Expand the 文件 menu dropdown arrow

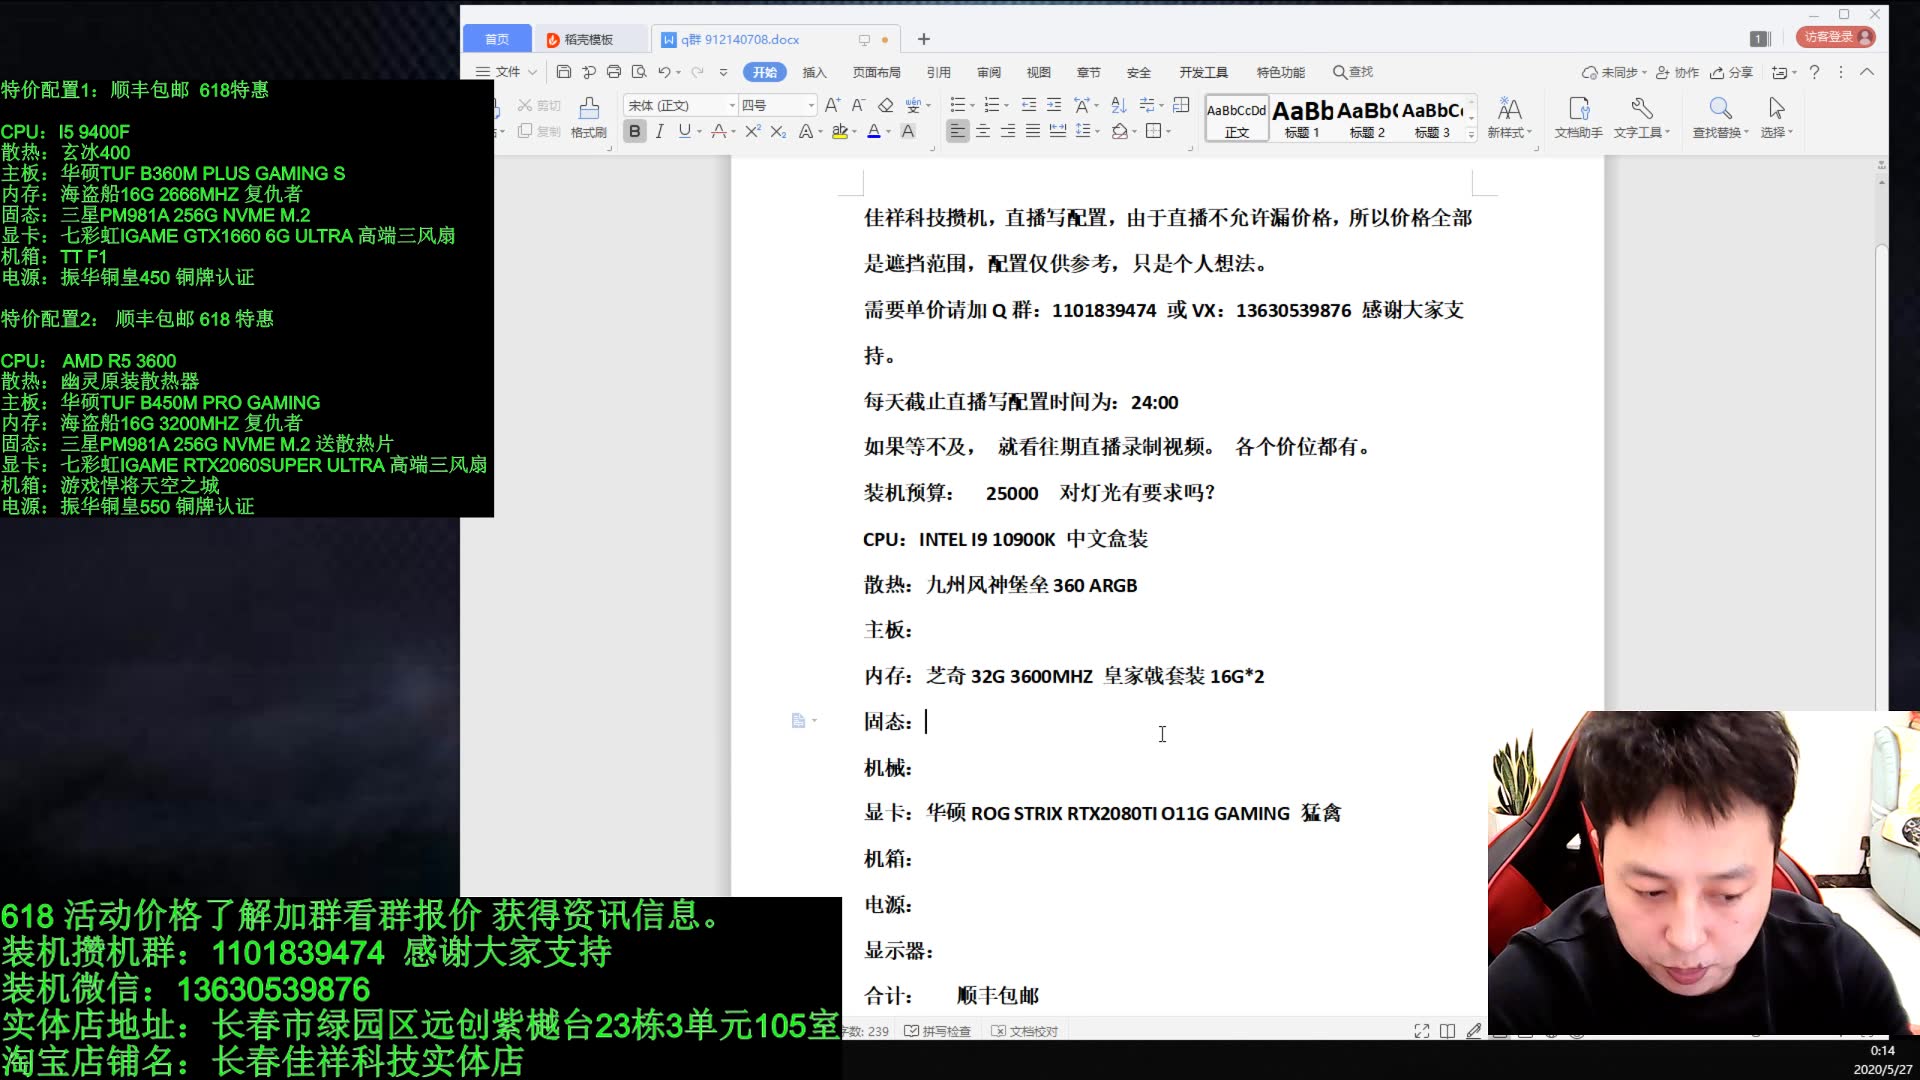(x=532, y=72)
